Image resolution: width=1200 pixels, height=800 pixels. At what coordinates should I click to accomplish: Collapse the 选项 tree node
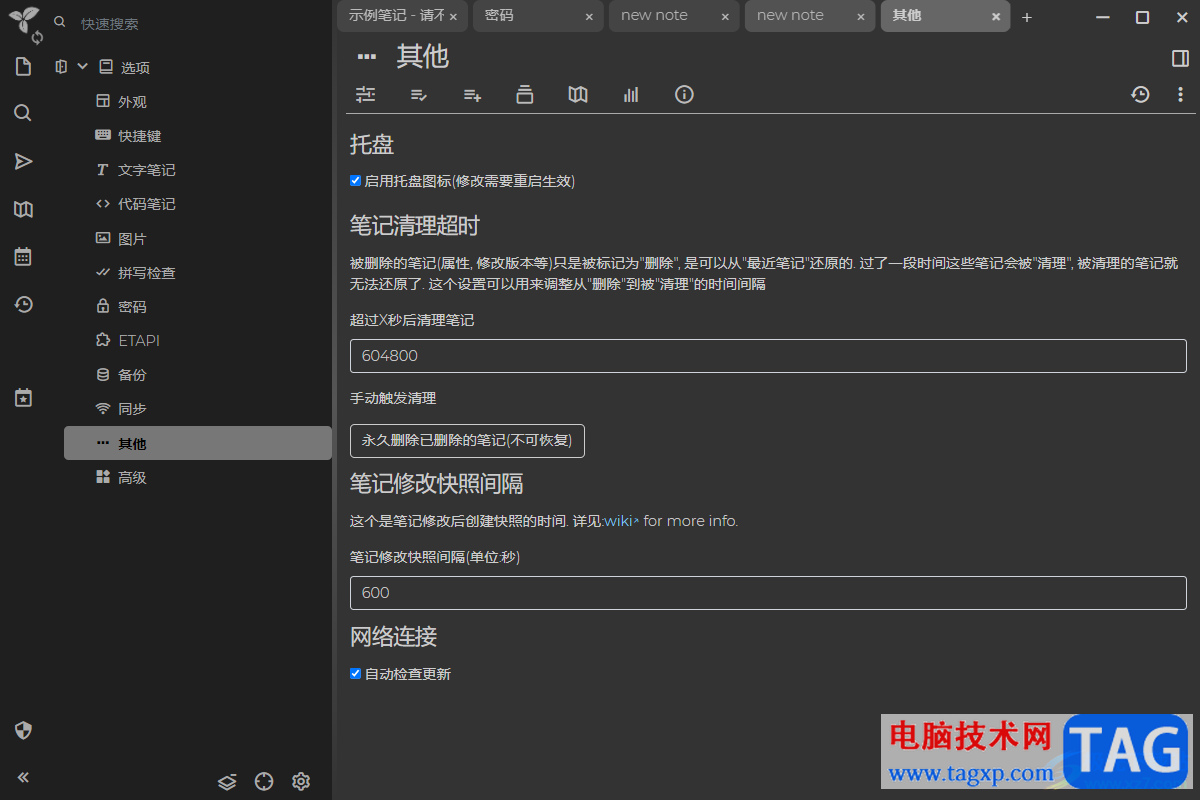83,67
